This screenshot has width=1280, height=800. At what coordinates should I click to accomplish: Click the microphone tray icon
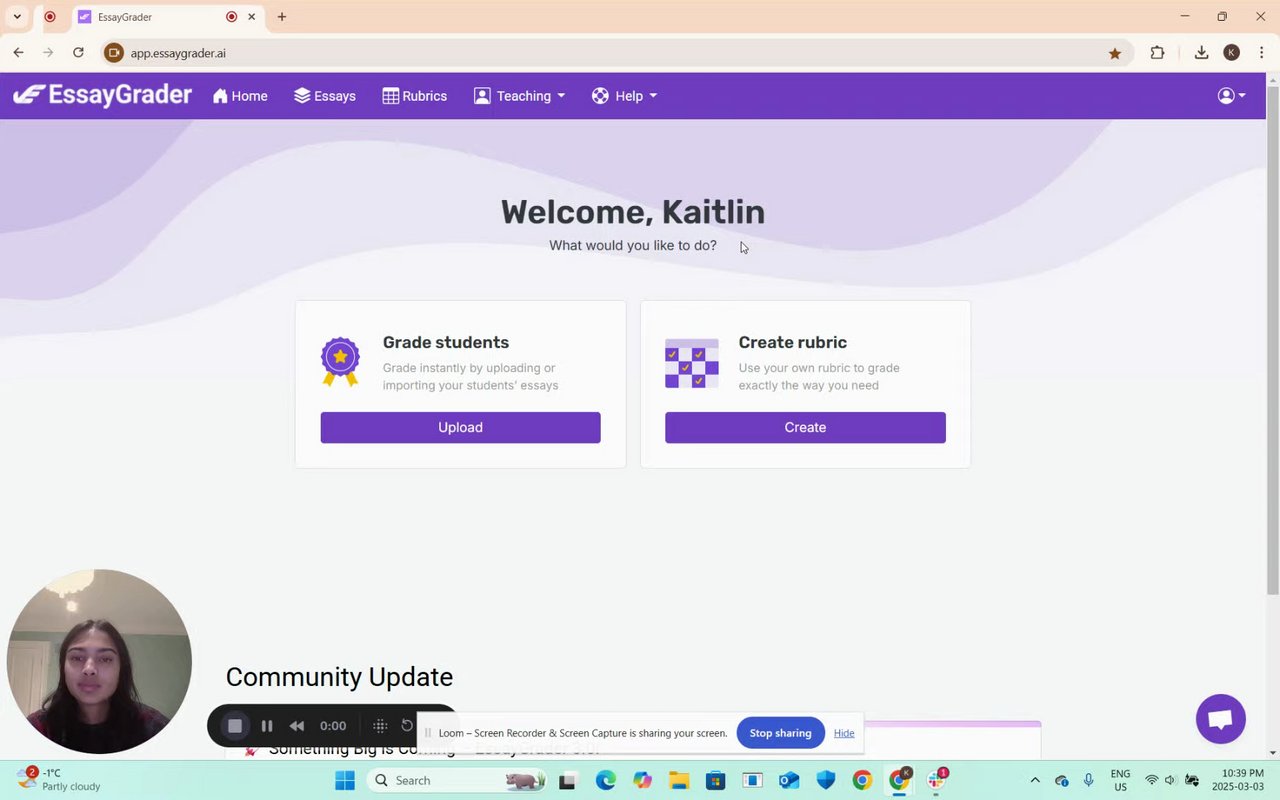click(x=1089, y=780)
